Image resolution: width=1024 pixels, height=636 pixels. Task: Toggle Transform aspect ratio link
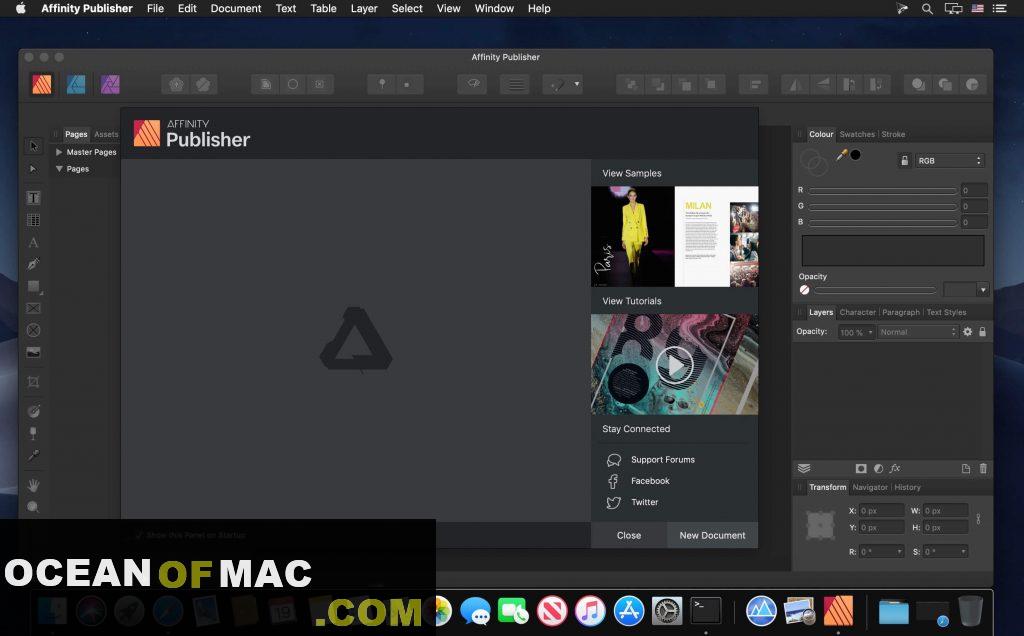click(x=978, y=519)
